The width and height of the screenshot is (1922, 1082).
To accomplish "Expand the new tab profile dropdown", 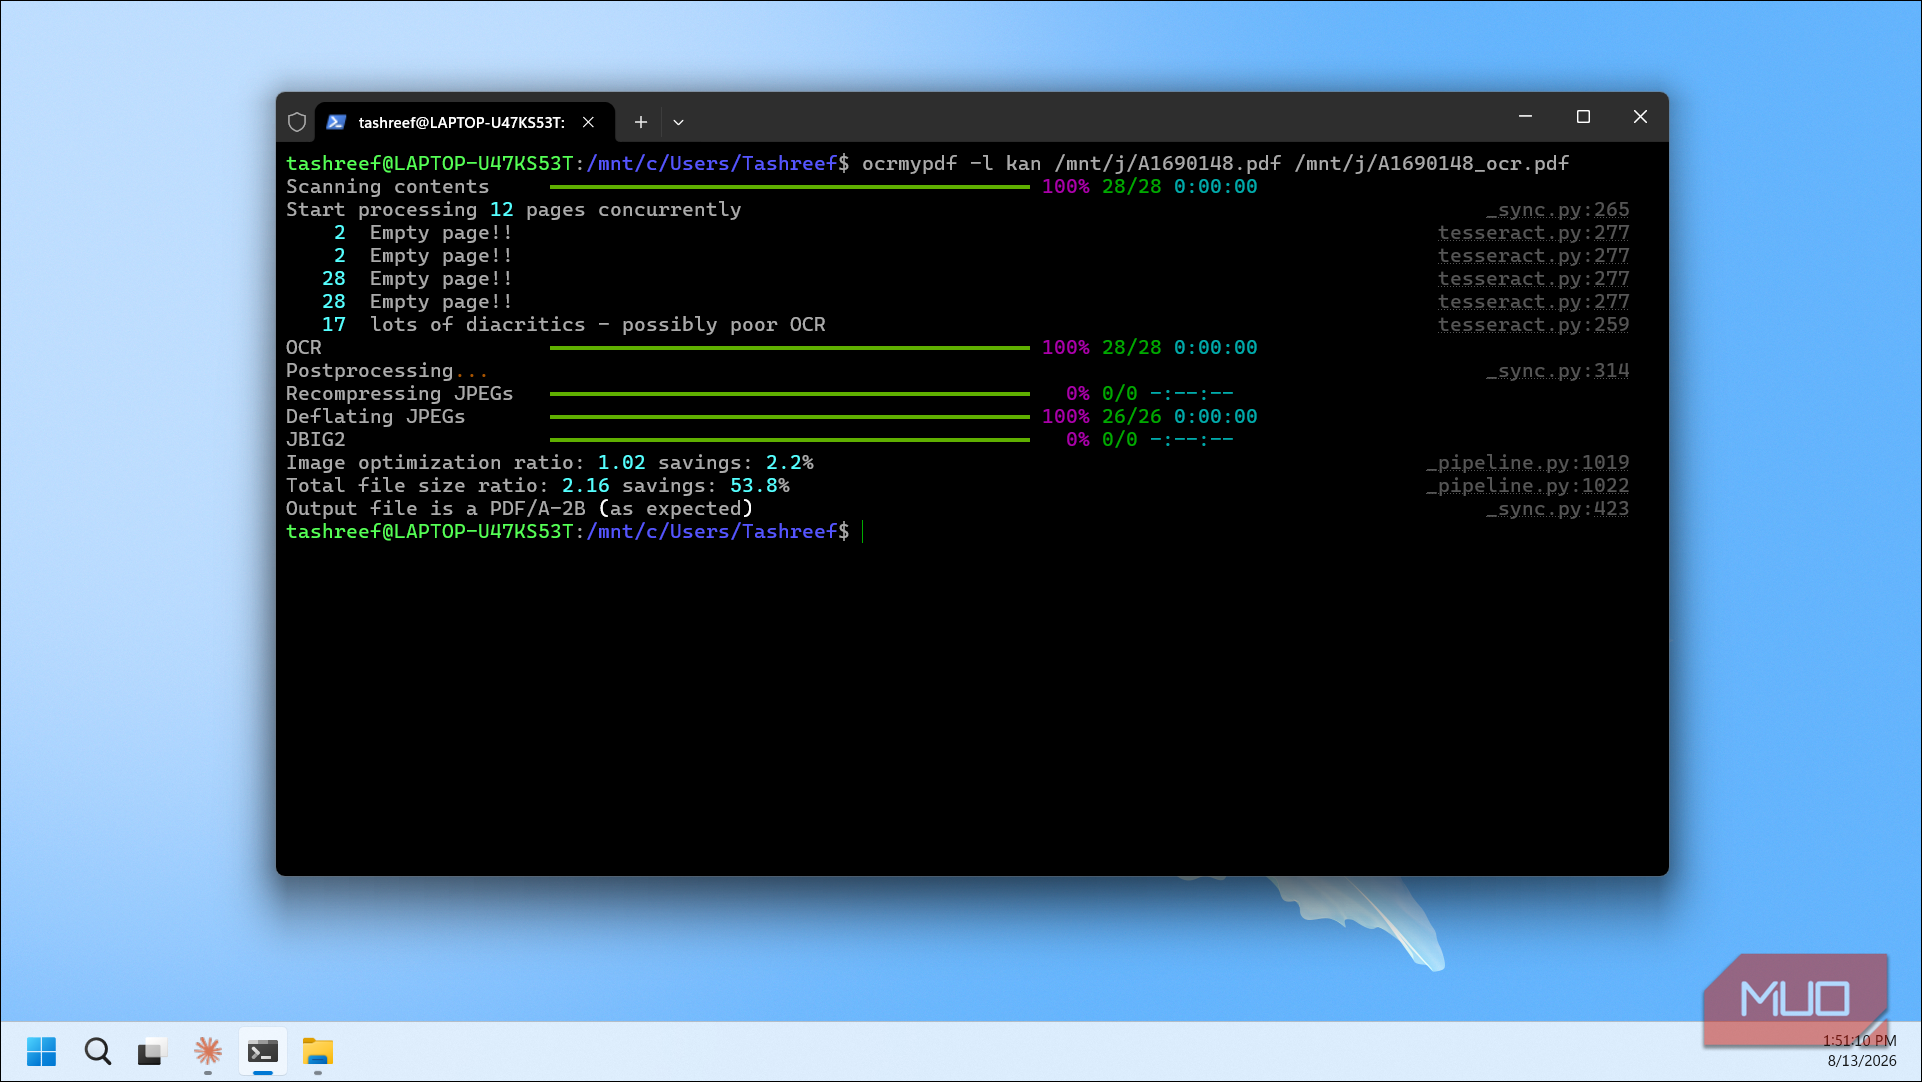I will point(678,122).
